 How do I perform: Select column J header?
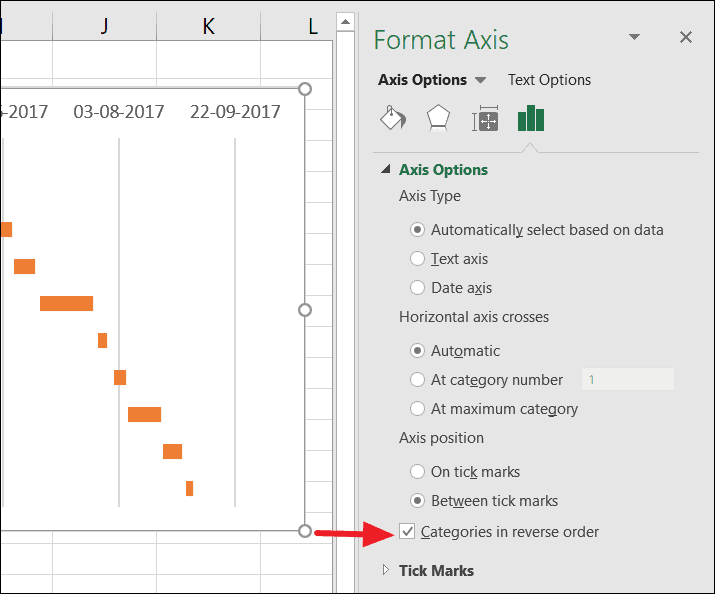coord(104,26)
